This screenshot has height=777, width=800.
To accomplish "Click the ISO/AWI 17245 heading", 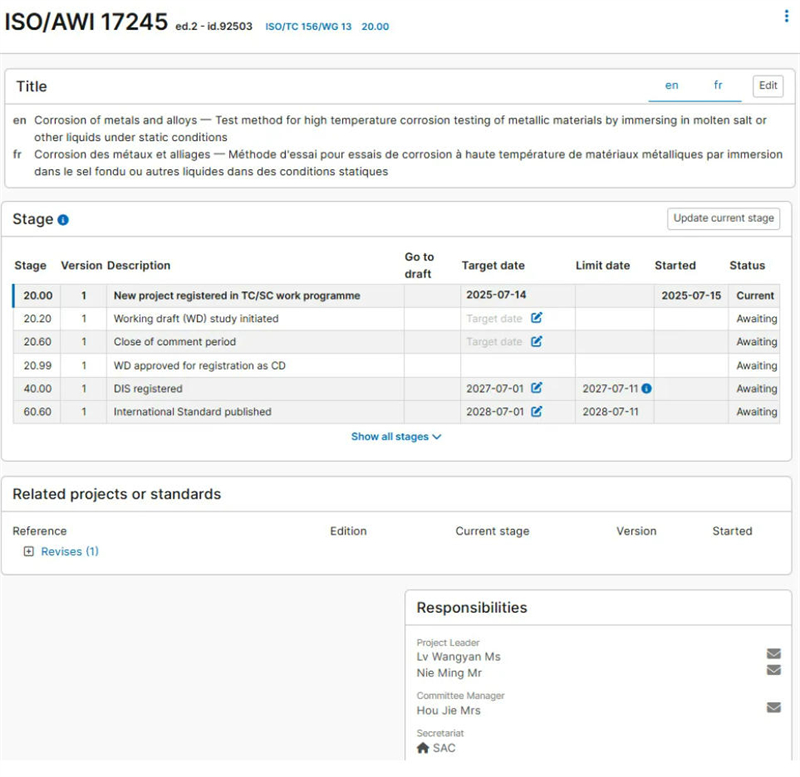I will tap(86, 22).
